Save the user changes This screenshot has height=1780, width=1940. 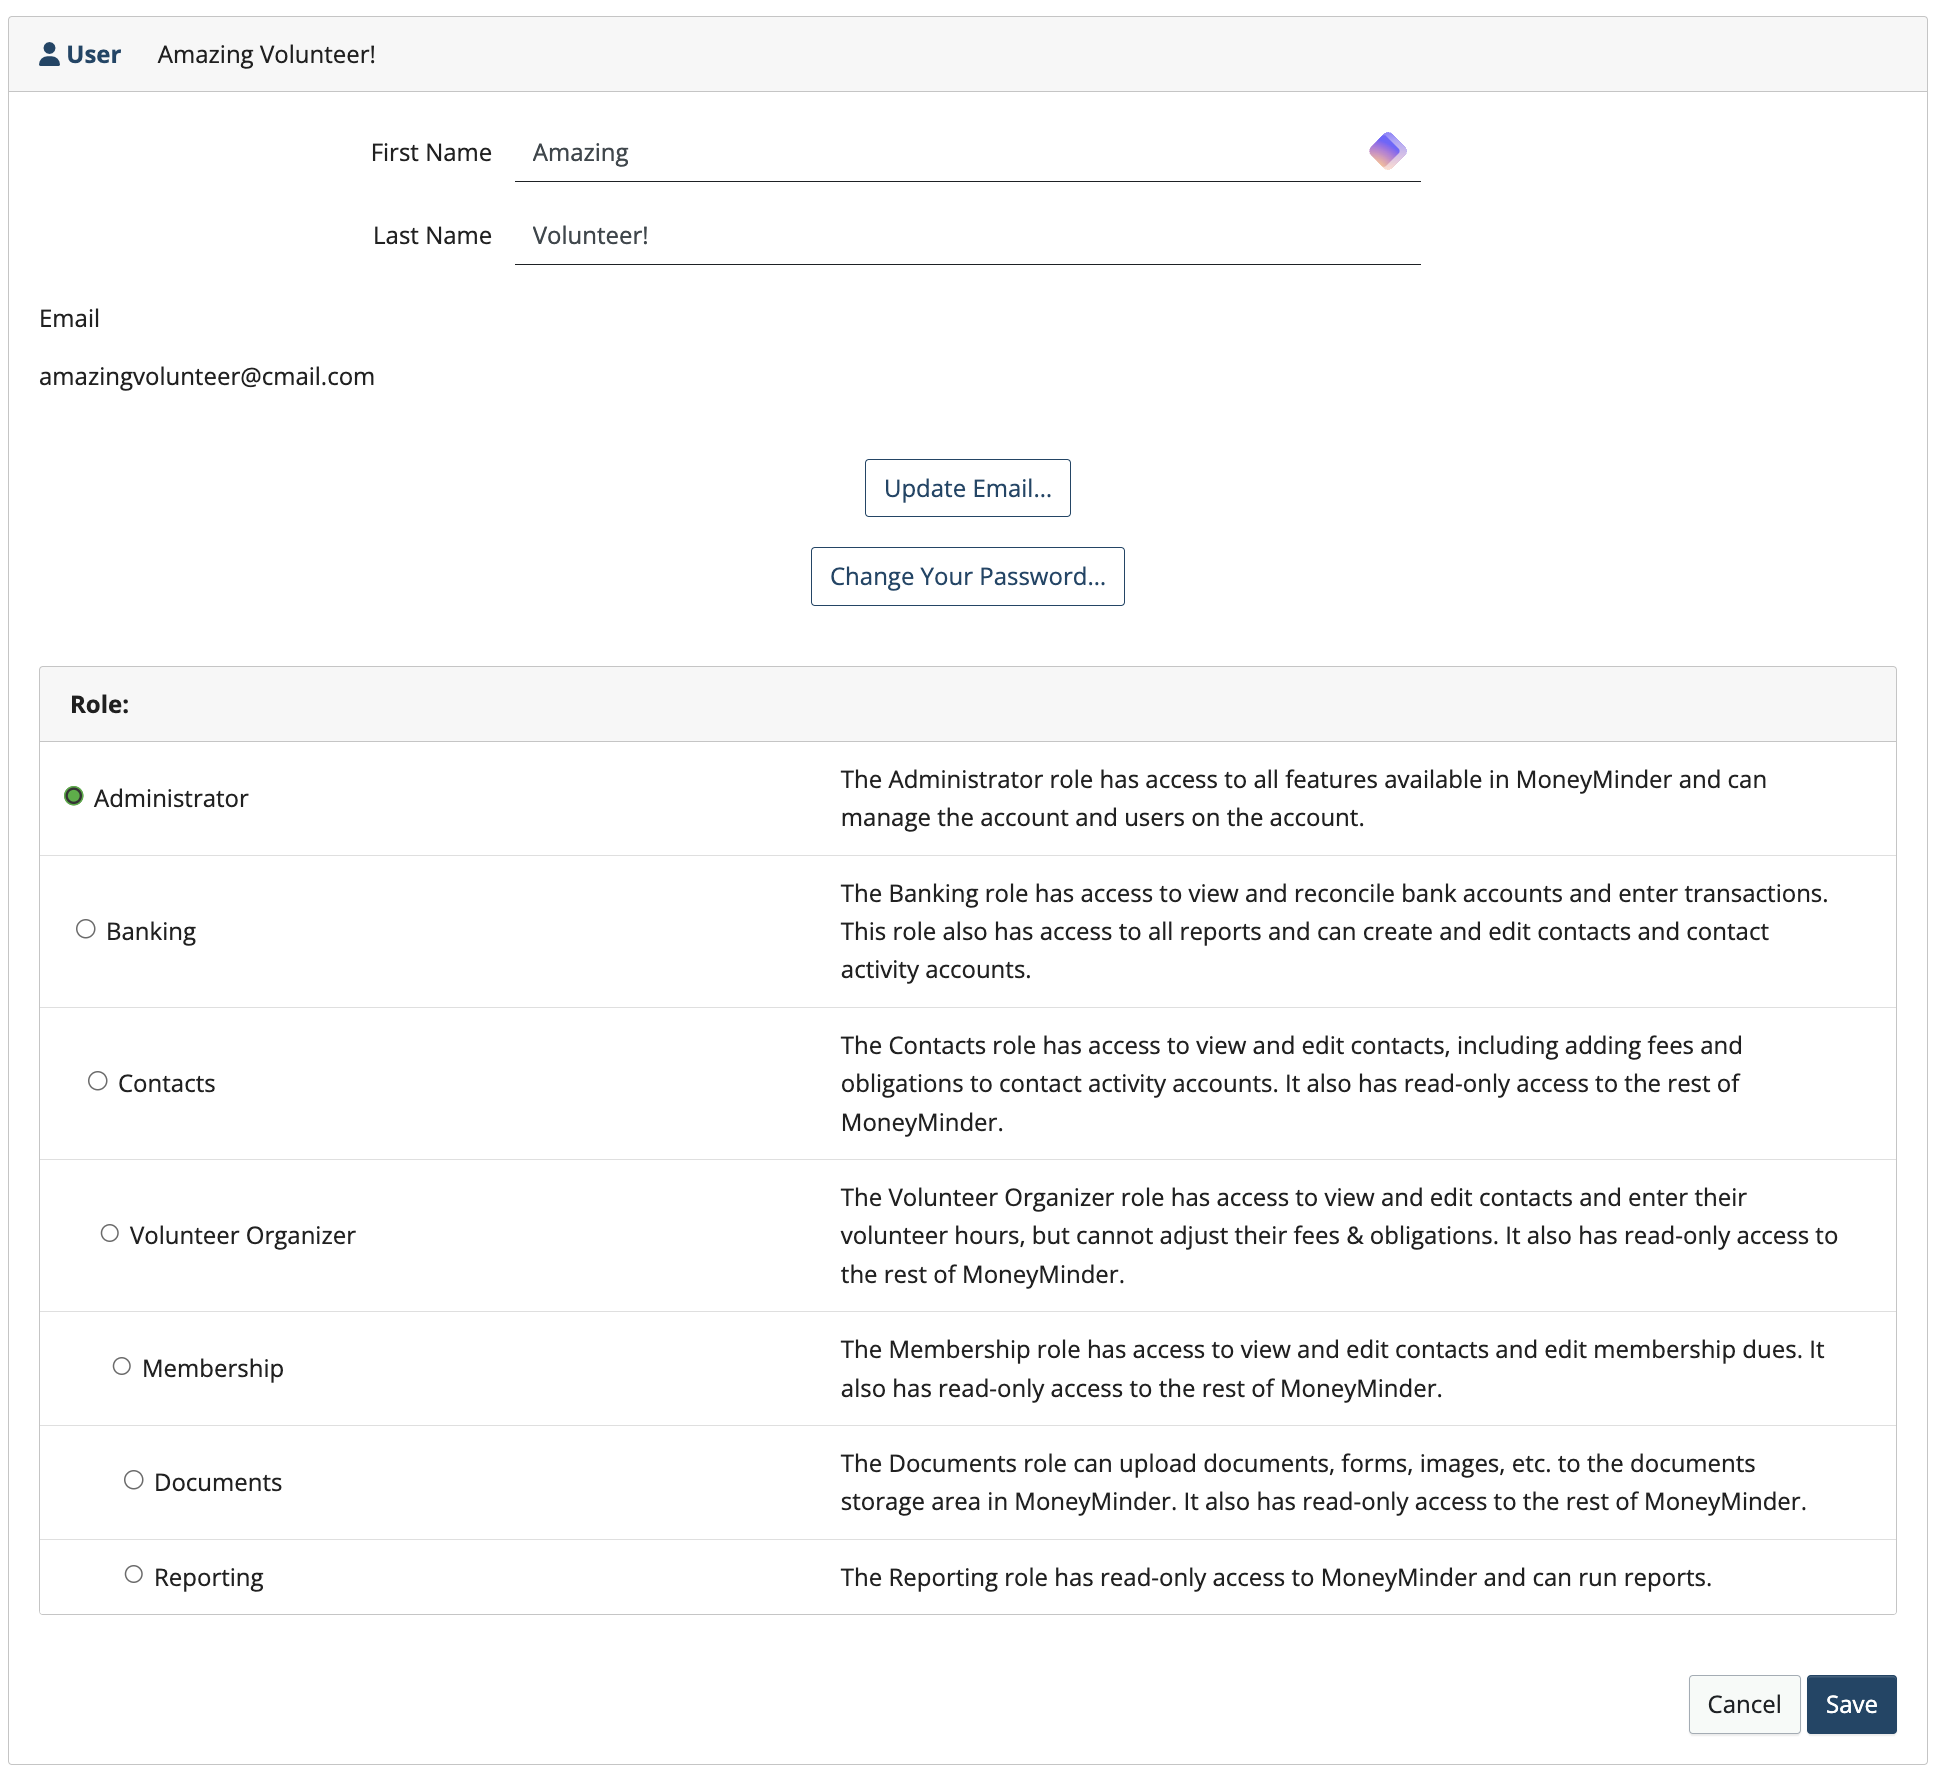(x=1851, y=1704)
